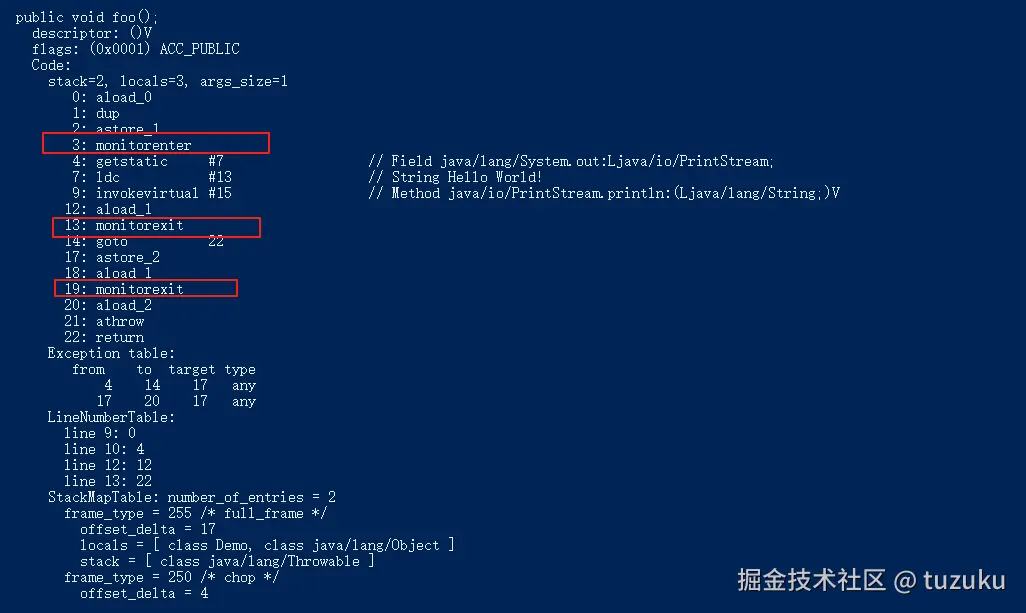Viewport: 1026px width, 613px height.
Task: Click the monitorexit instruction at offset 19
Action: tap(140, 289)
